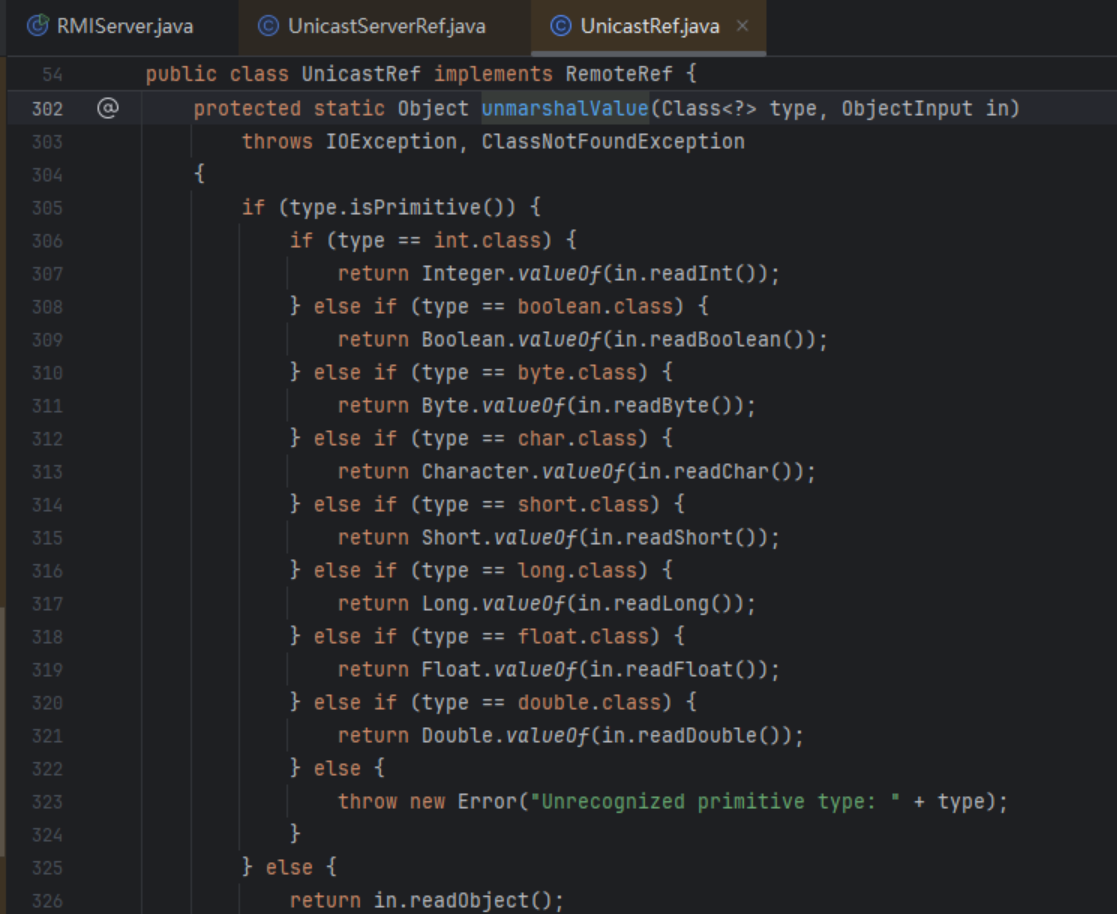Click line number 307 in the gutter
This screenshot has width=1117, height=914.
click(47, 273)
